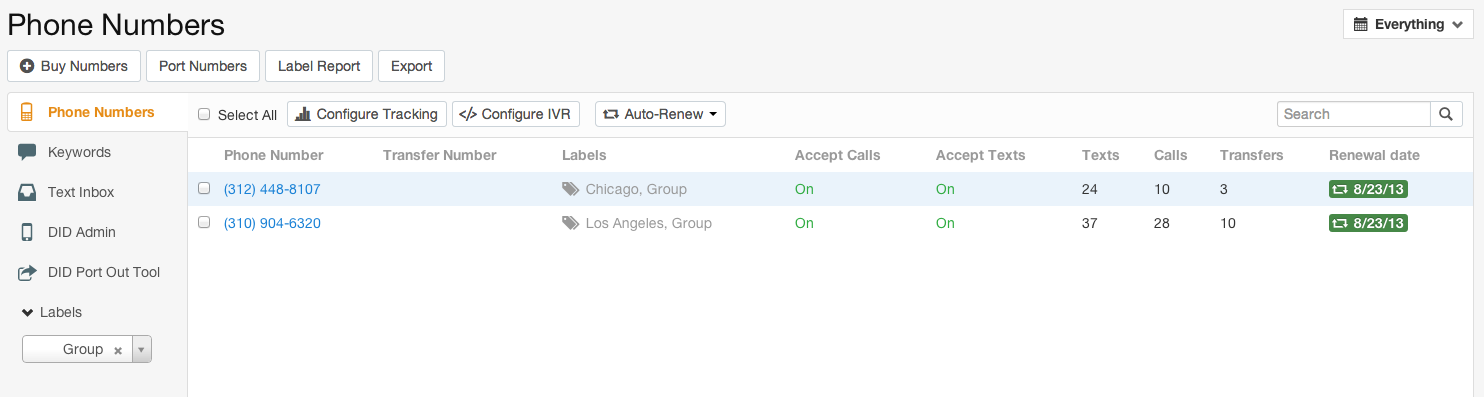Click the renewal date badge for Los Angeles number
1484x397 pixels.
tap(1368, 223)
